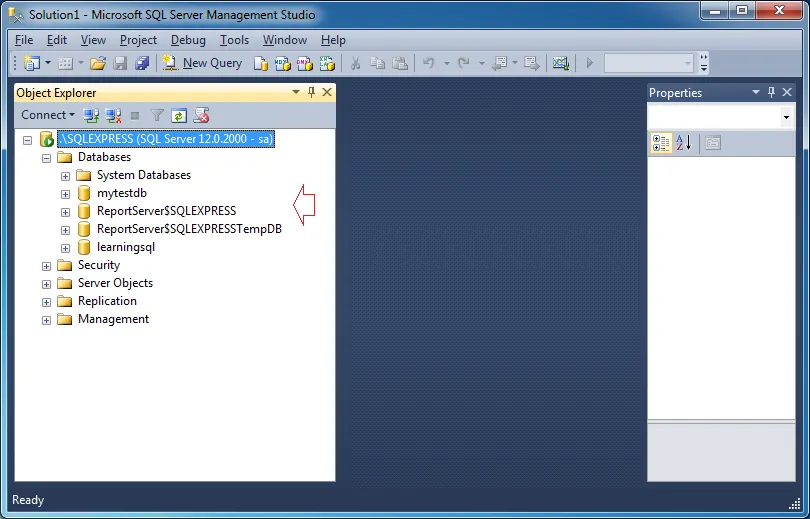Open the Solution Configurations combo box
The height and width of the screenshot is (519, 810).
(648, 64)
